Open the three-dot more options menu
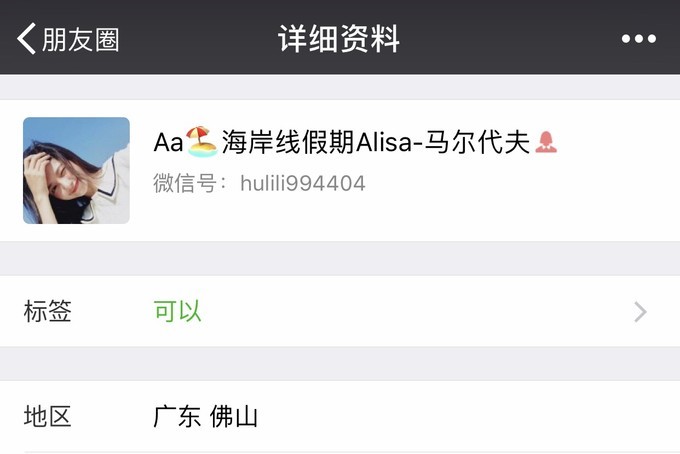 [638, 39]
